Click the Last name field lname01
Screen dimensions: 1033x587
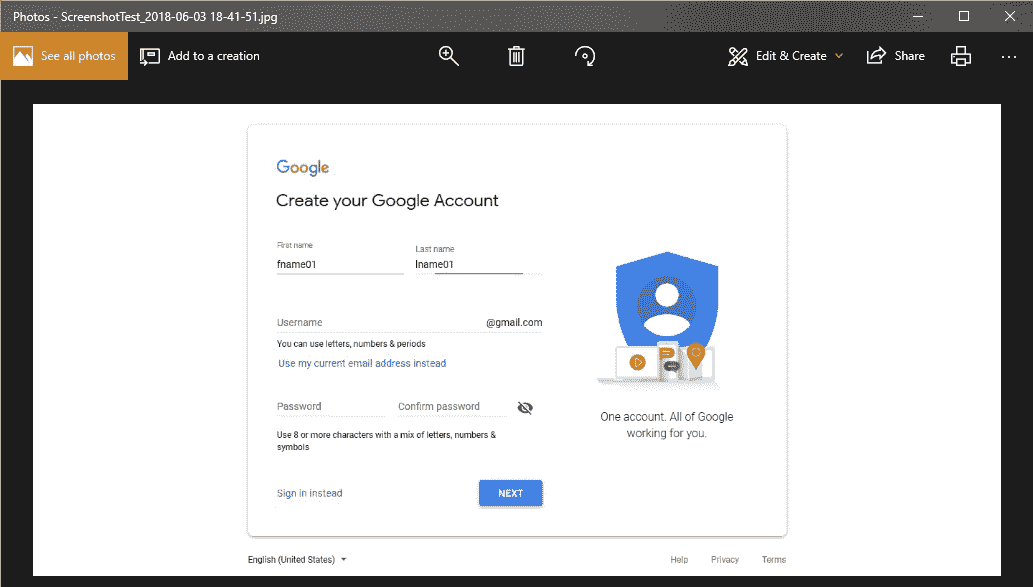pos(478,264)
